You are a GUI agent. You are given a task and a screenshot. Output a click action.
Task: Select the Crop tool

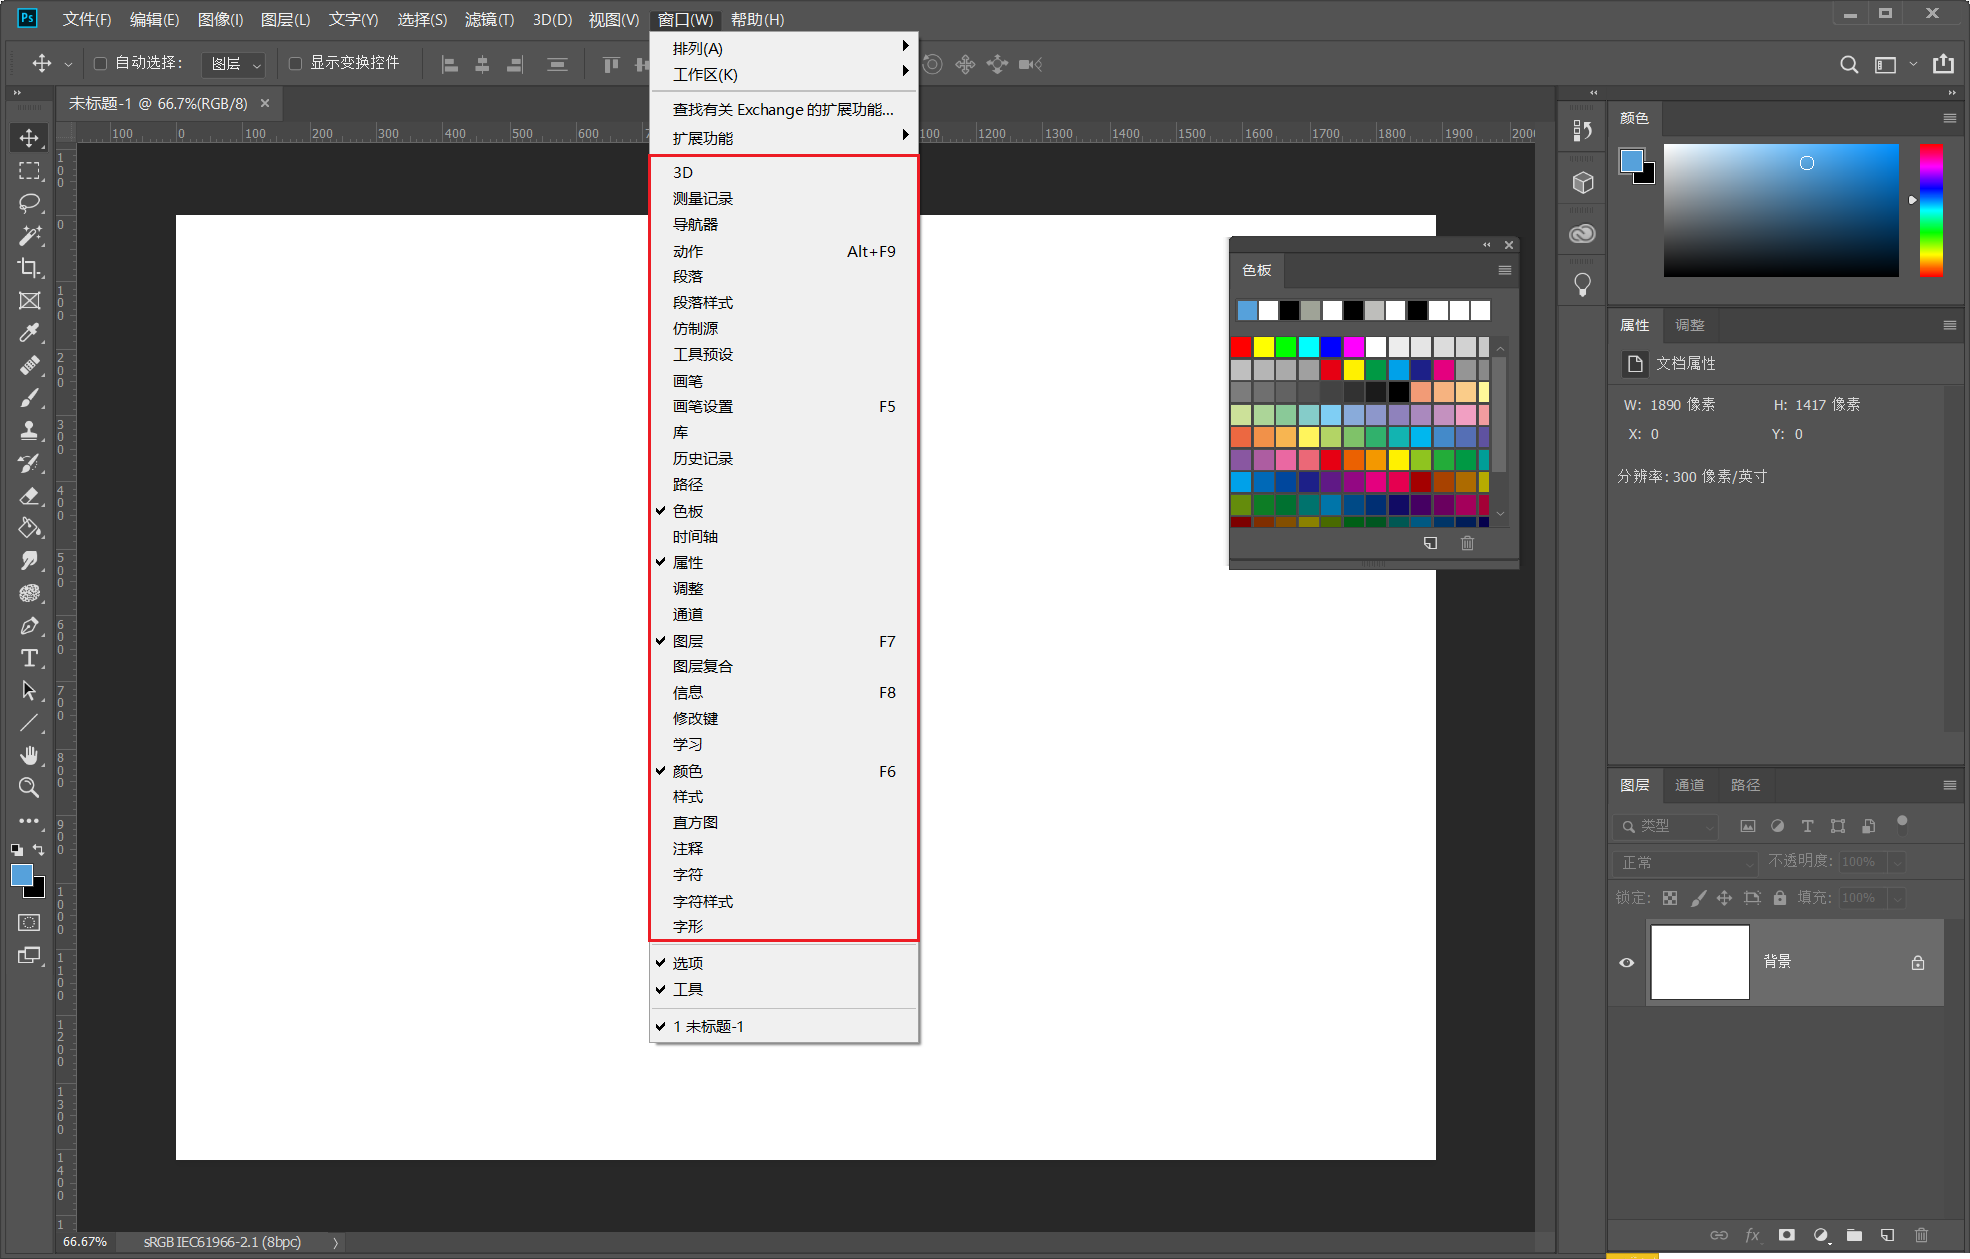29,268
